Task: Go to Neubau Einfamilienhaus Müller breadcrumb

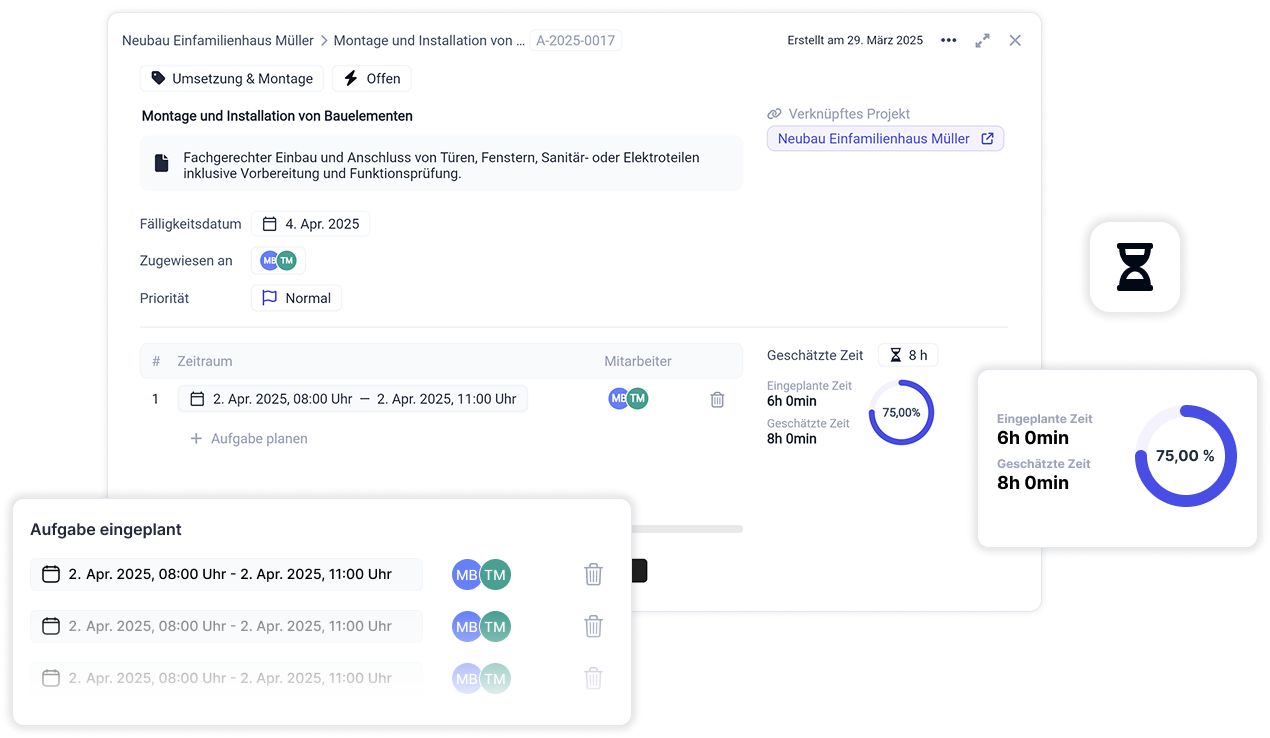Action: pos(217,41)
